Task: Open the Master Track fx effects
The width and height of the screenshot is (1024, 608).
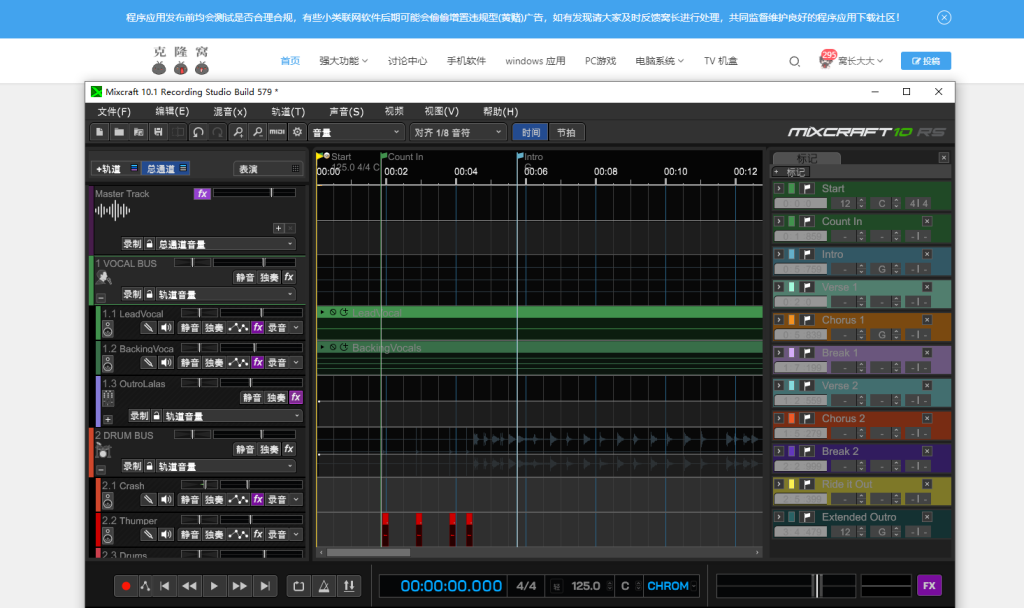Action: click(202, 193)
